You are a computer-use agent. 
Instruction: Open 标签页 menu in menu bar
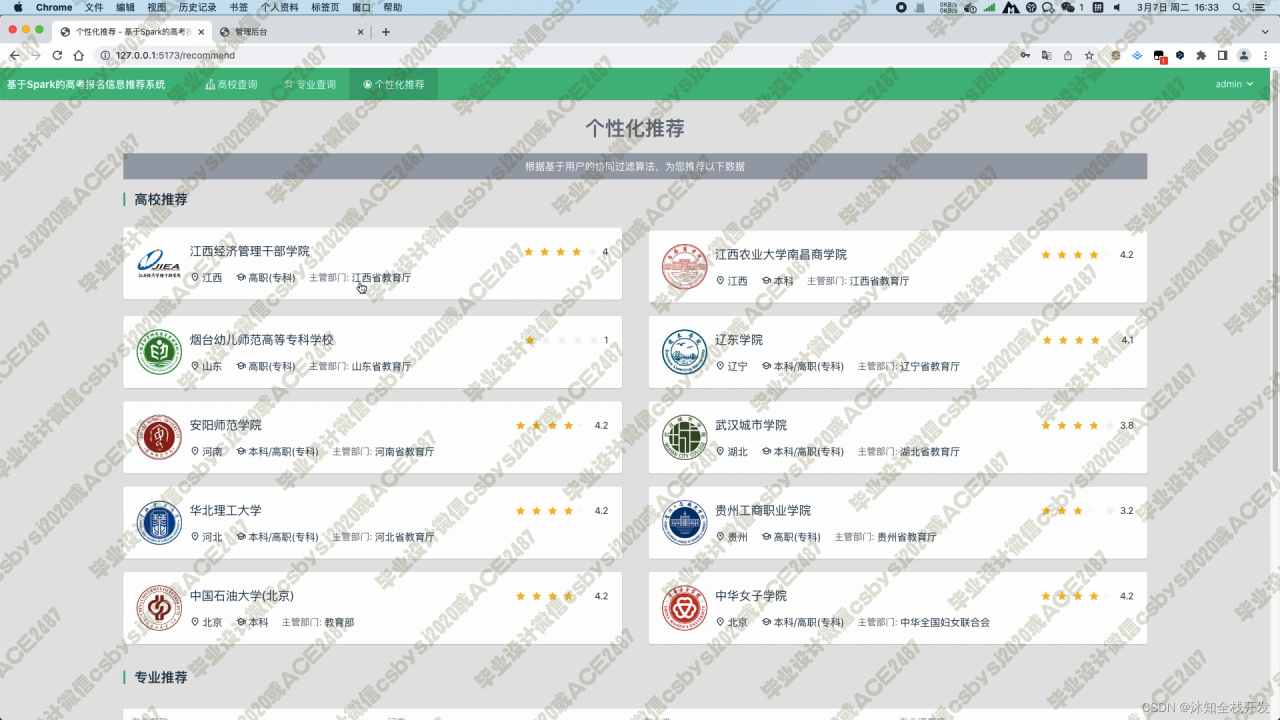tap(325, 7)
